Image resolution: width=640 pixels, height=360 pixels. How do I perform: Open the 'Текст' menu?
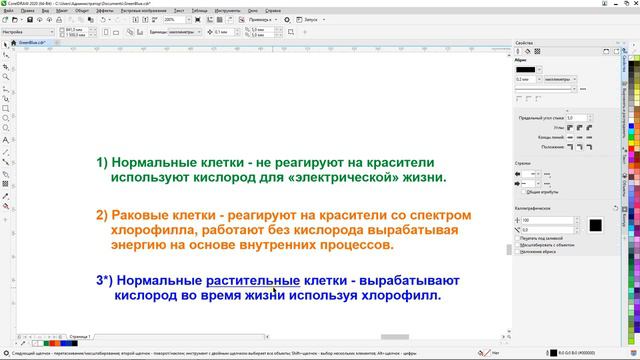(x=179, y=11)
